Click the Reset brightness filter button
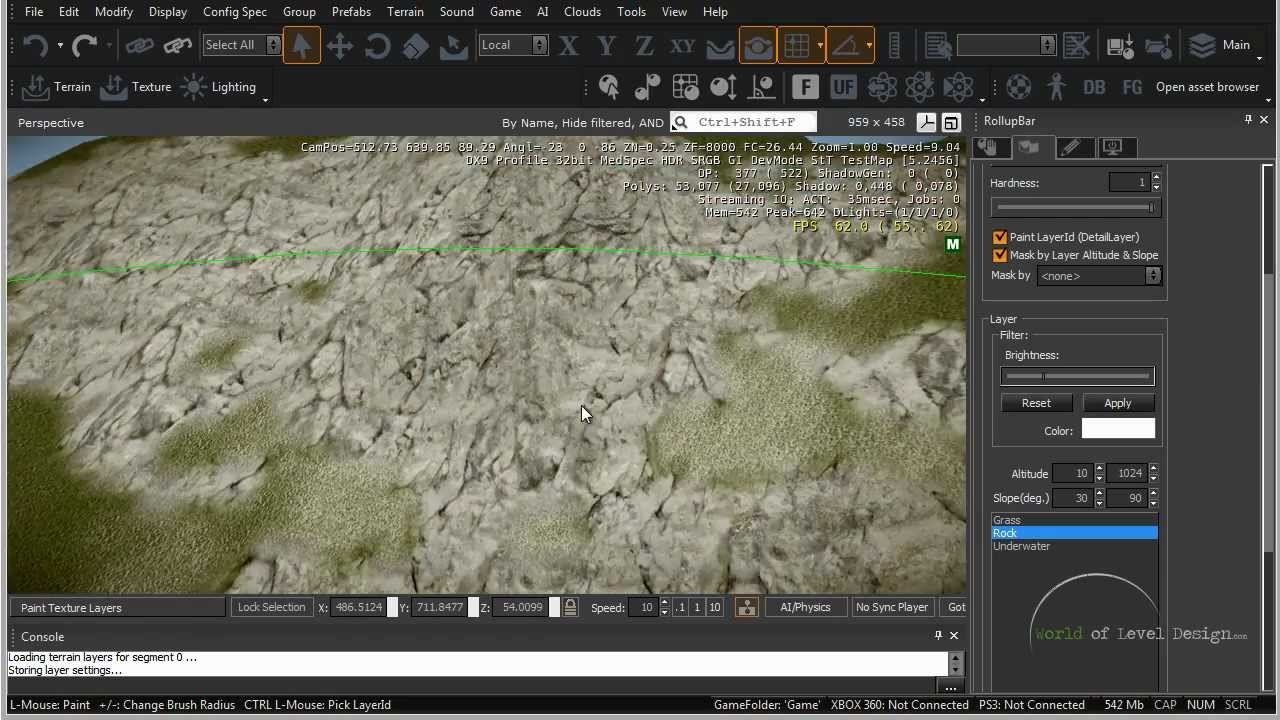 [x=1036, y=403]
